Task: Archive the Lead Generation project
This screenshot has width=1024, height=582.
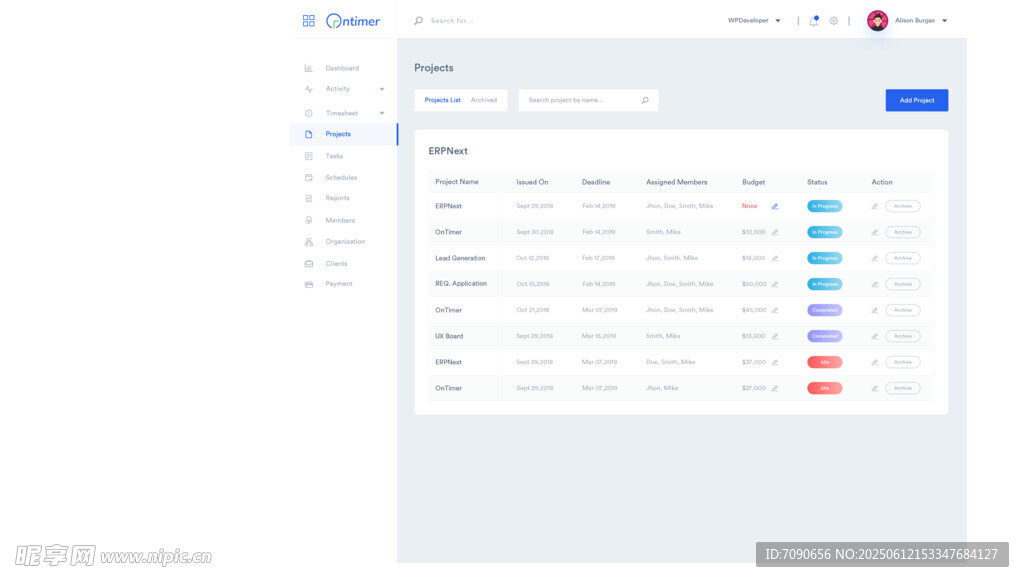Action: point(903,258)
